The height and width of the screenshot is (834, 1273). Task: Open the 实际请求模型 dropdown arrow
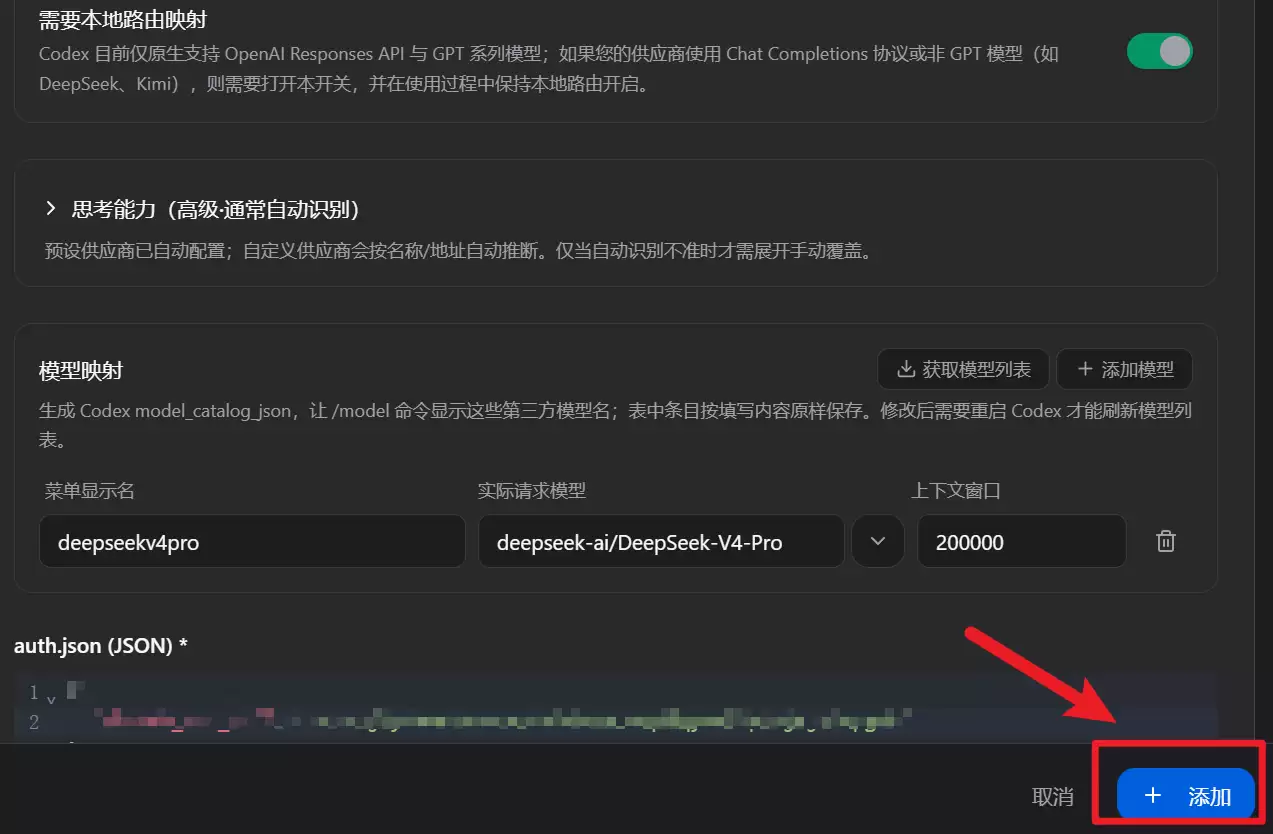point(878,541)
